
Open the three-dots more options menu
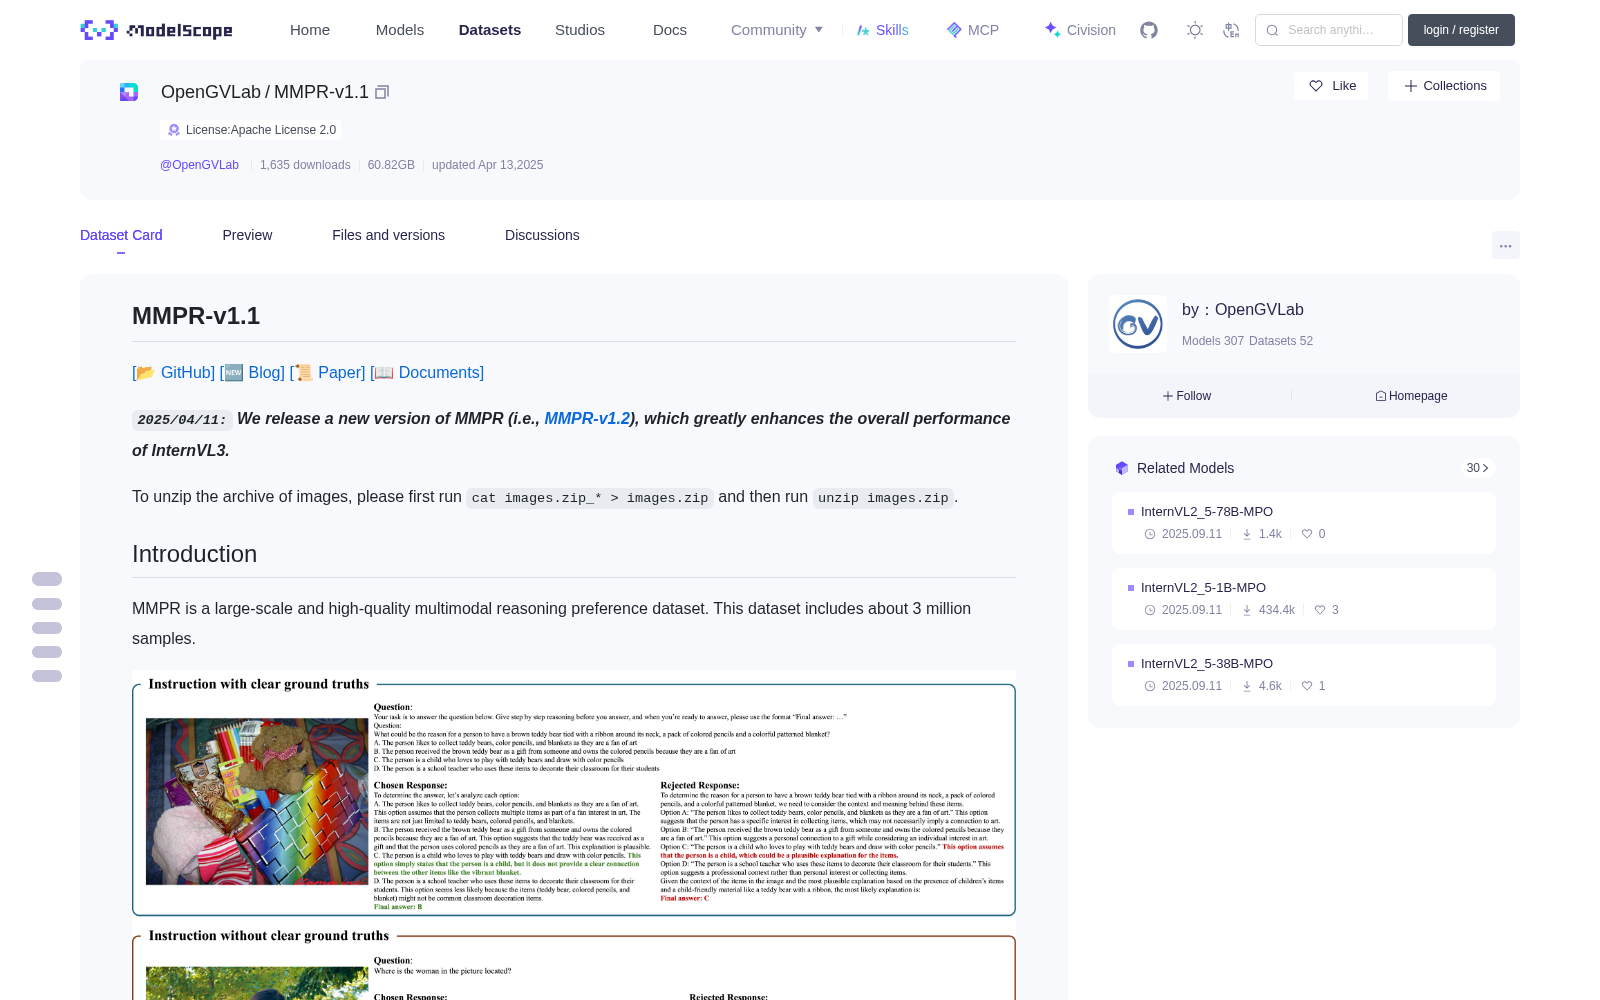point(1505,245)
